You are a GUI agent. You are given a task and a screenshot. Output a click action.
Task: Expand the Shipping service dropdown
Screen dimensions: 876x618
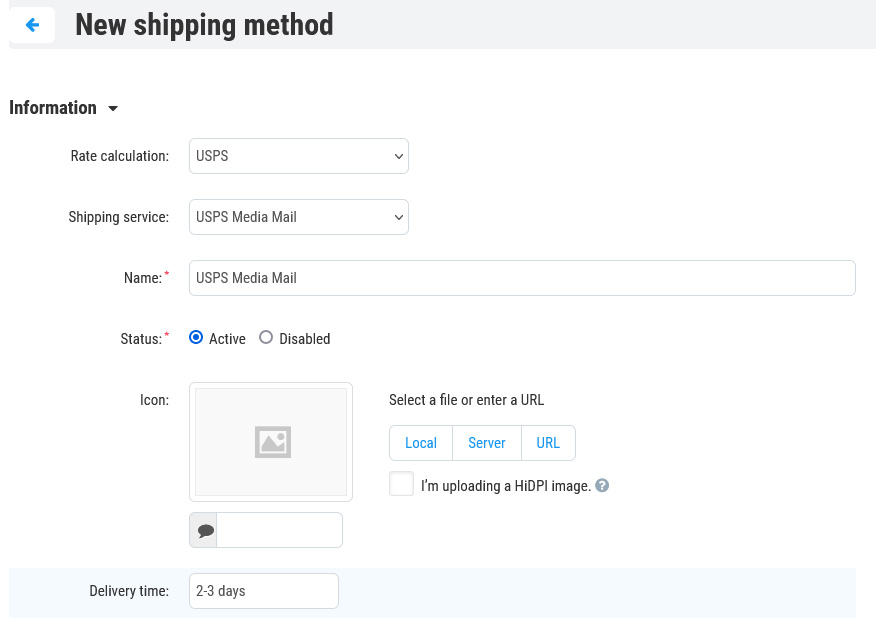click(298, 217)
